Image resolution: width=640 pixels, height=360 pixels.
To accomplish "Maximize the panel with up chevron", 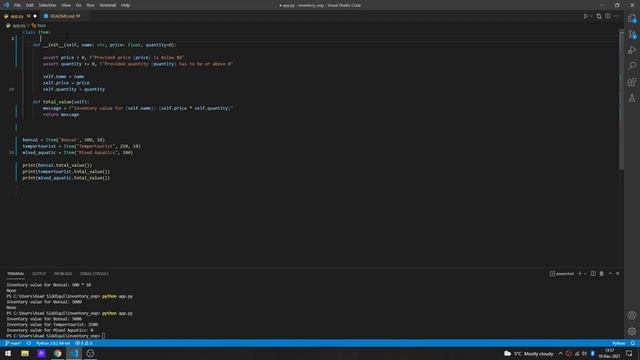I will (610, 273).
